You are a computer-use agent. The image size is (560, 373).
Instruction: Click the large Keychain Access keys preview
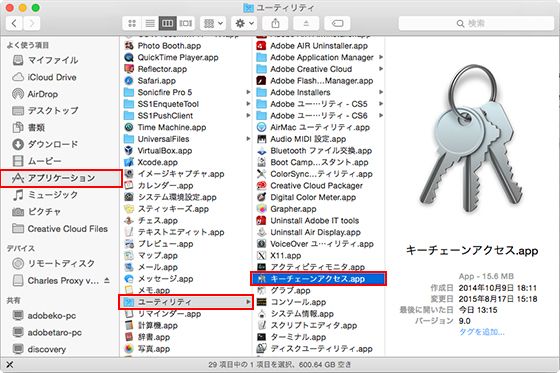click(x=472, y=139)
